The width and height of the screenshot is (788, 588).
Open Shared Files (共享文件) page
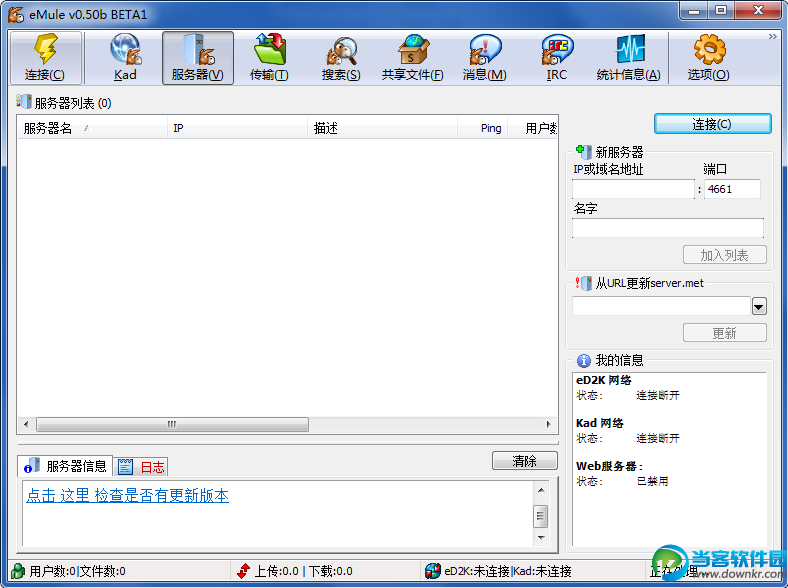(413, 57)
